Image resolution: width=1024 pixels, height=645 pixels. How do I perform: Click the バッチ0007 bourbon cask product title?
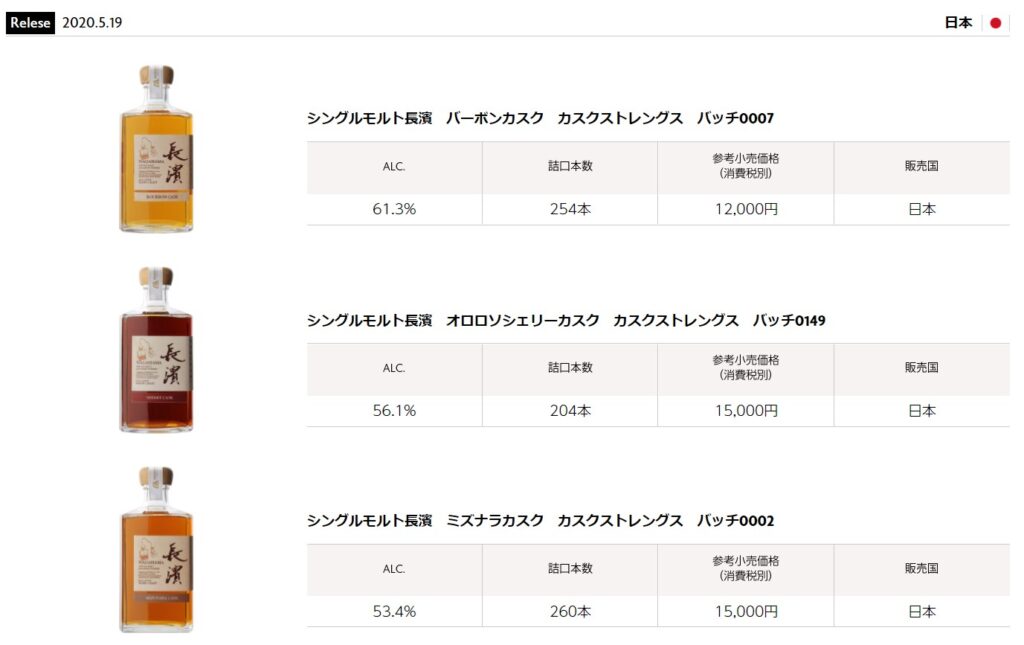540,118
